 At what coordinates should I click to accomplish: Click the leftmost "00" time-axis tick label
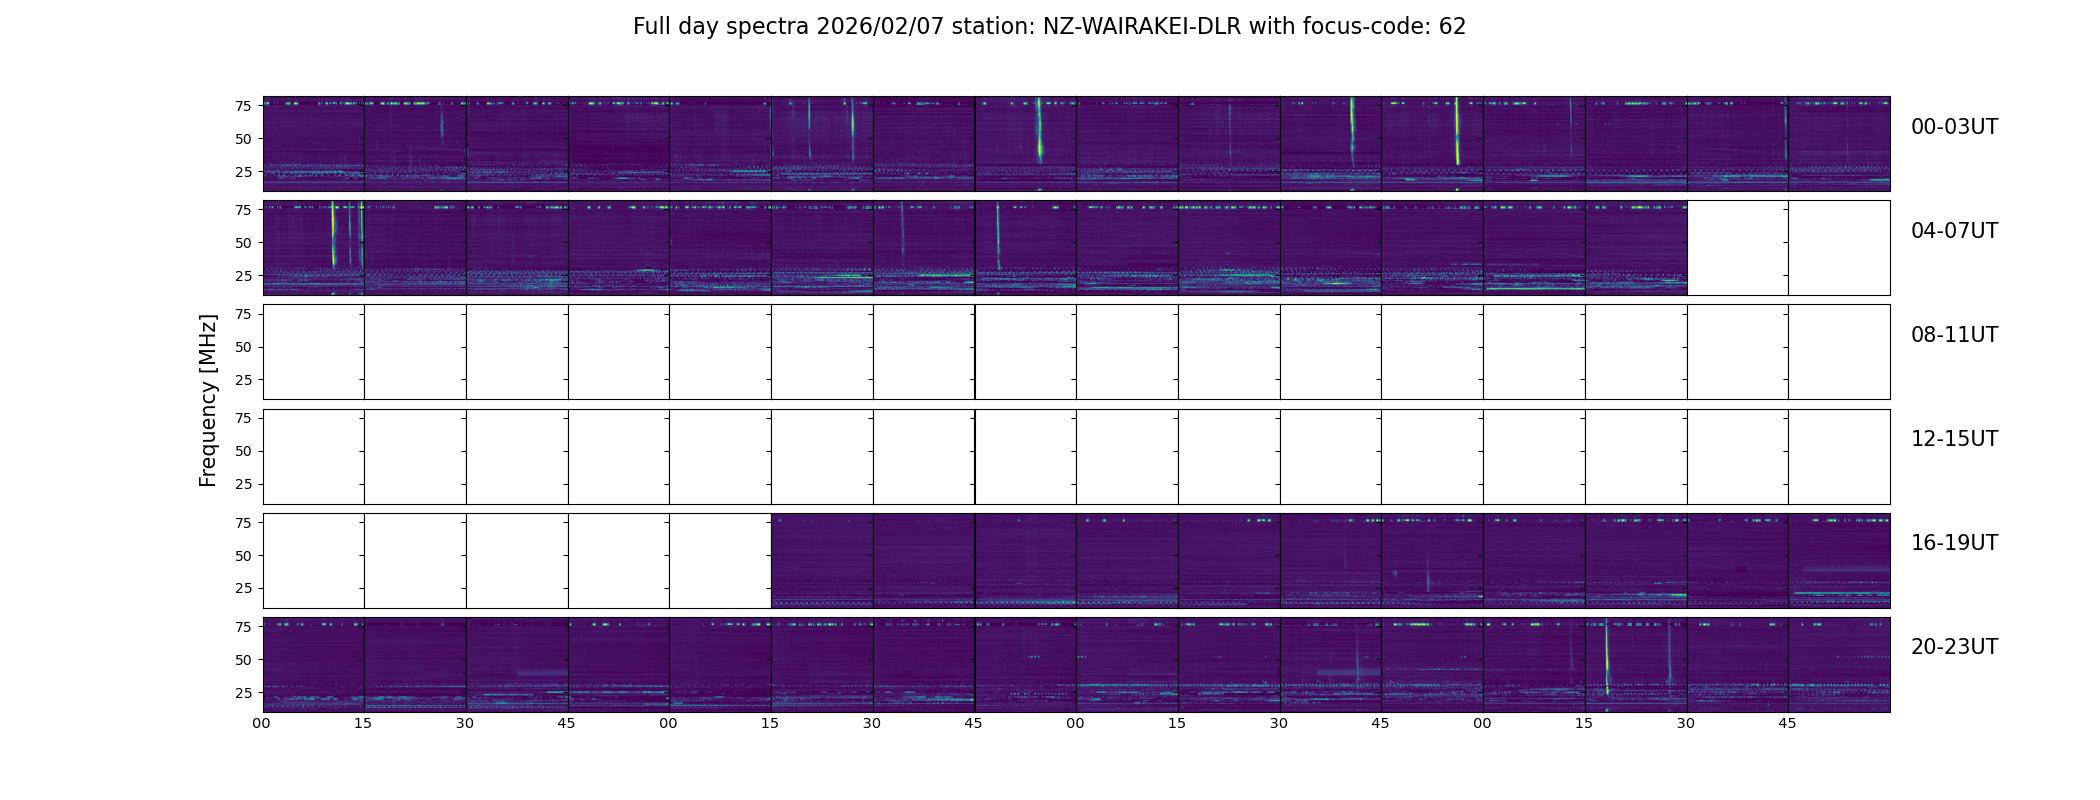[x=262, y=723]
